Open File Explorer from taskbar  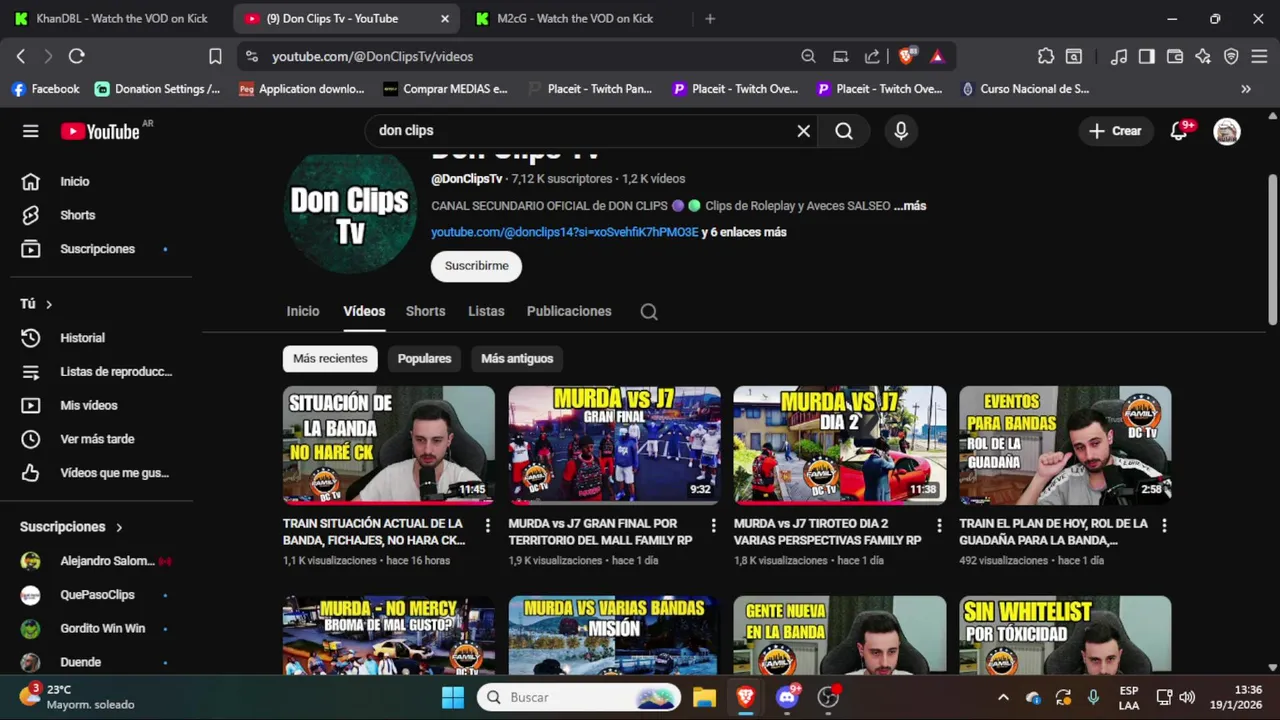(x=705, y=697)
